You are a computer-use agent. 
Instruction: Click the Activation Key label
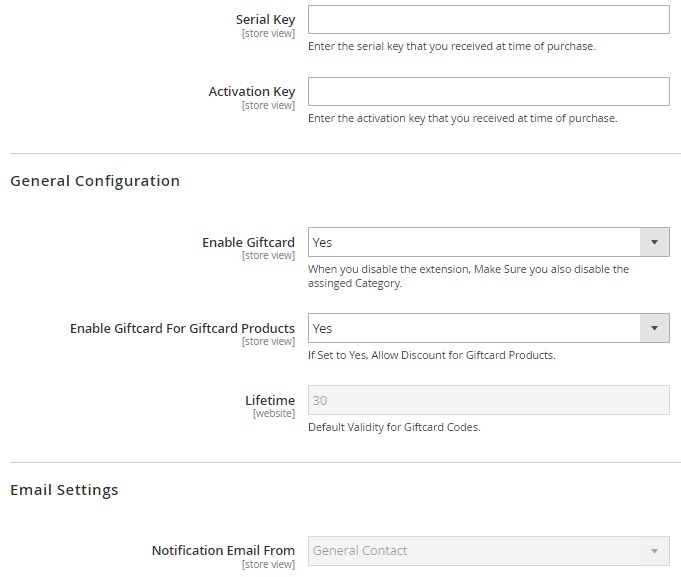pos(251,92)
